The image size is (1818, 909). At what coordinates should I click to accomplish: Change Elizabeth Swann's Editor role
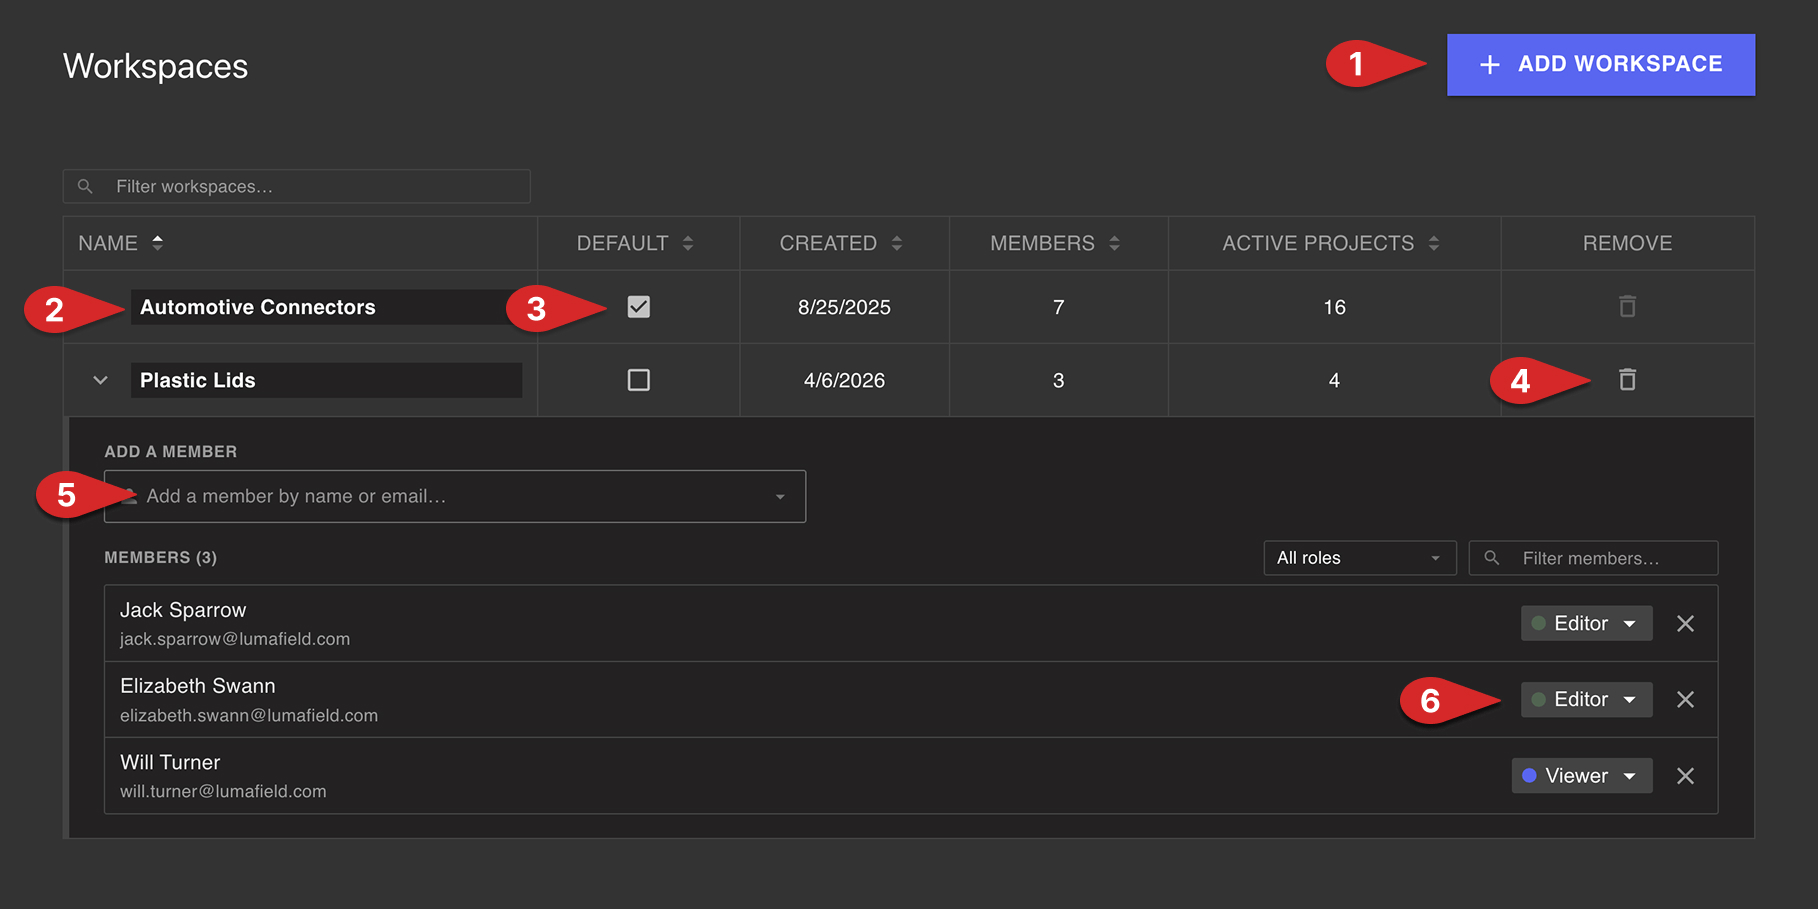pos(1586,699)
